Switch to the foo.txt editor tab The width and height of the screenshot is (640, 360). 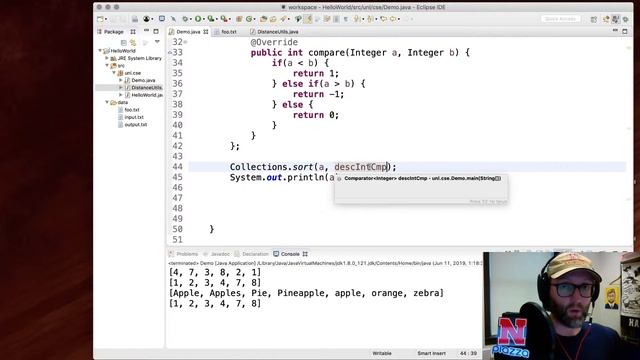click(x=229, y=31)
